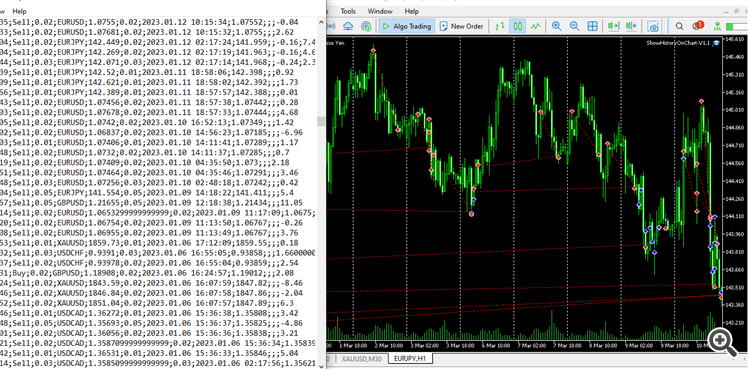This screenshot has width=750, height=369.
Task: Click the connection level LVL icon
Action: coord(717,26)
